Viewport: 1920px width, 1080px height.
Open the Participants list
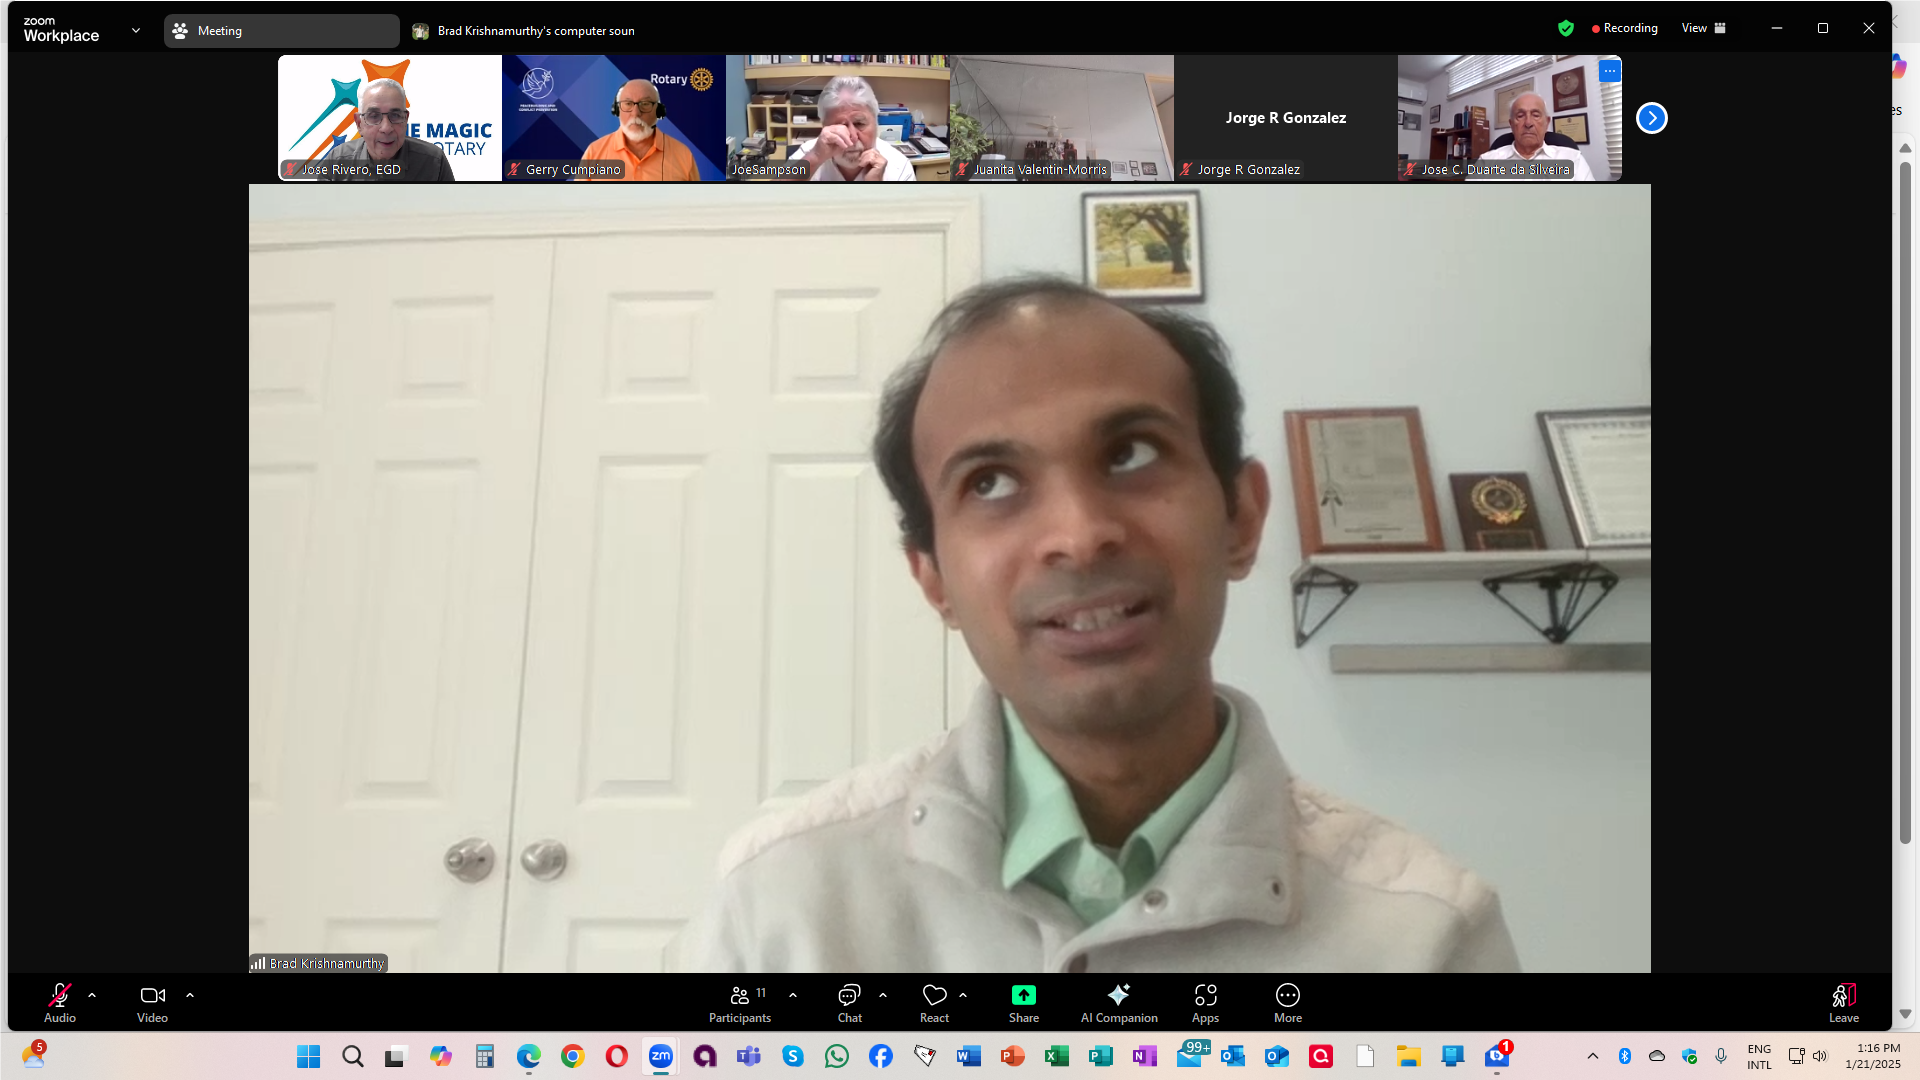pyautogui.click(x=740, y=1002)
